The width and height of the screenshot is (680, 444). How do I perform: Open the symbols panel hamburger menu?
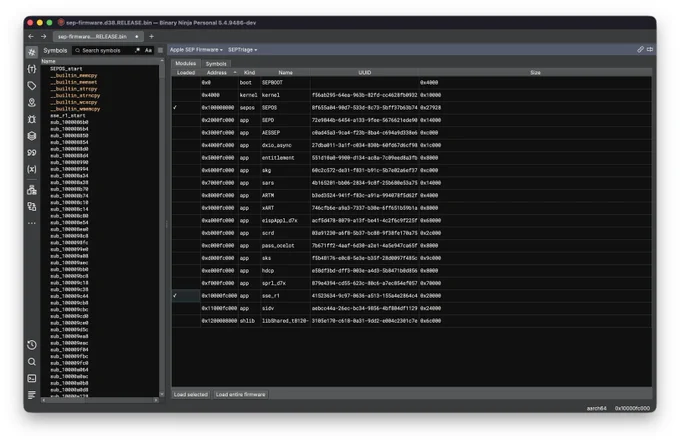pos(160,50)
